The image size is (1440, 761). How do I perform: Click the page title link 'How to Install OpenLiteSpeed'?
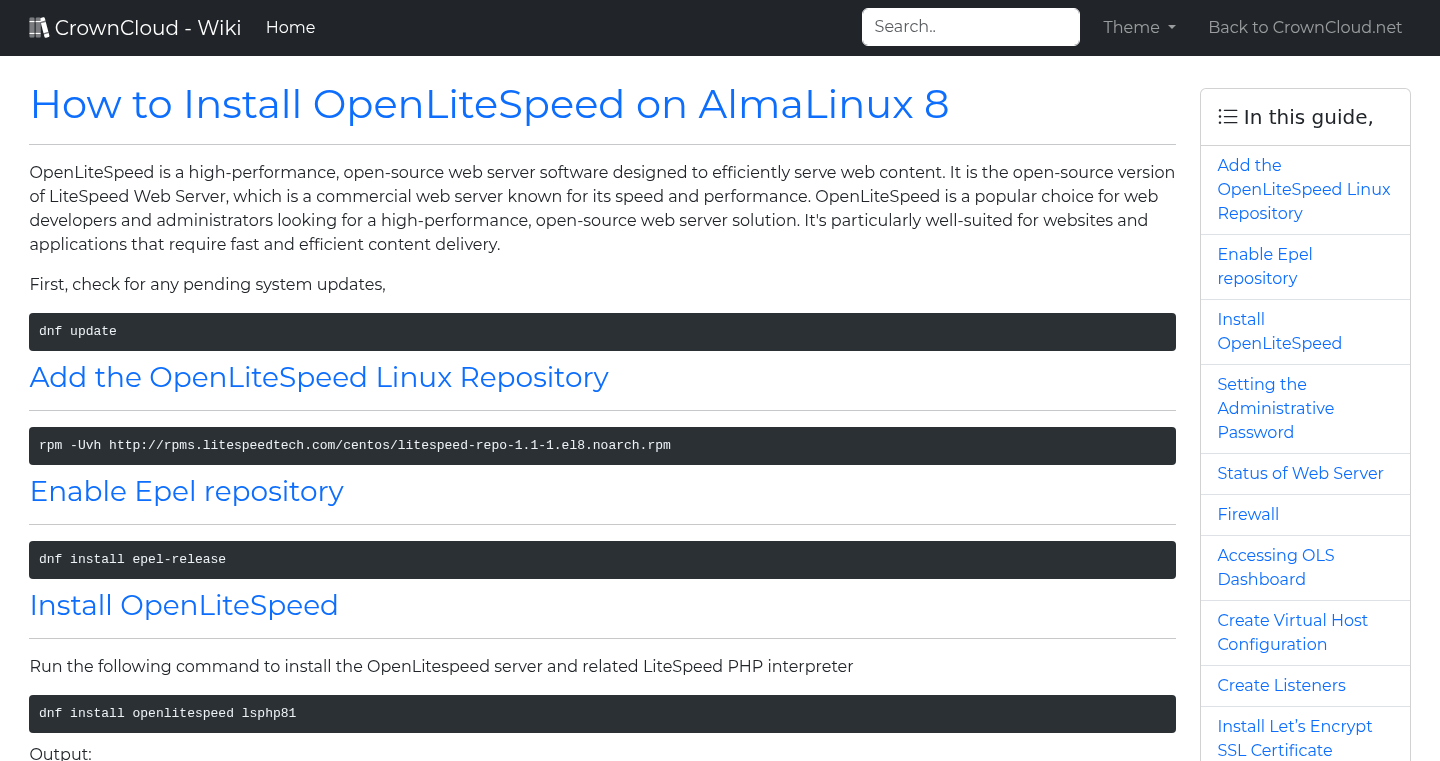(489, 104)
